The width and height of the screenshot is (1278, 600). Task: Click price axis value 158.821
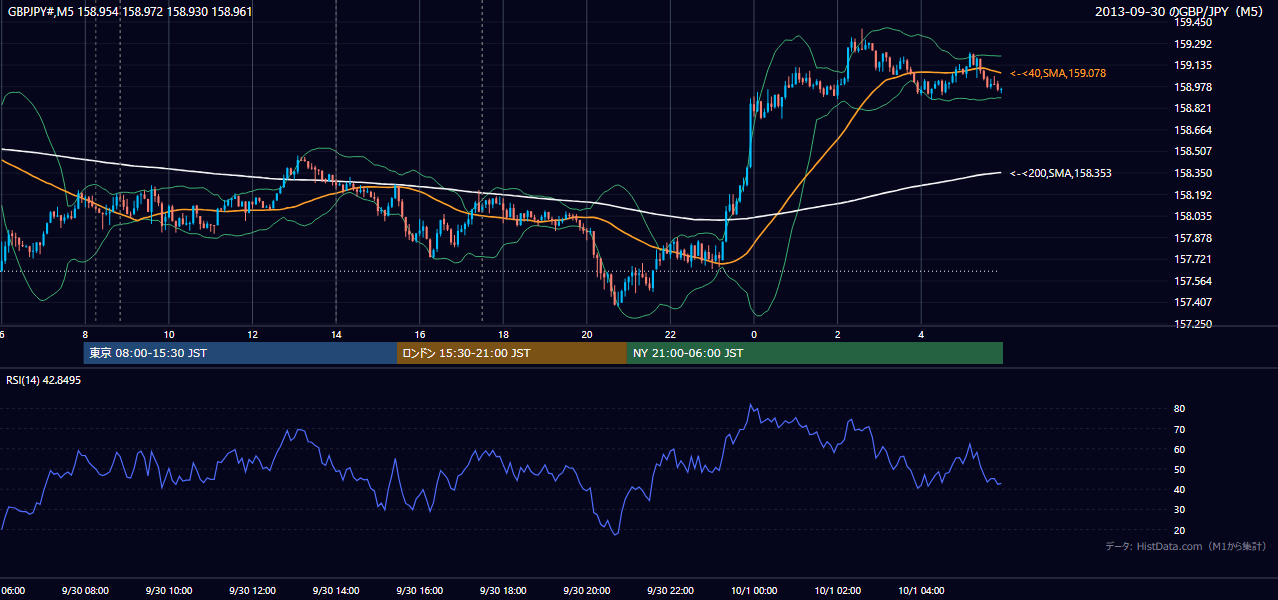[1195, 109]
